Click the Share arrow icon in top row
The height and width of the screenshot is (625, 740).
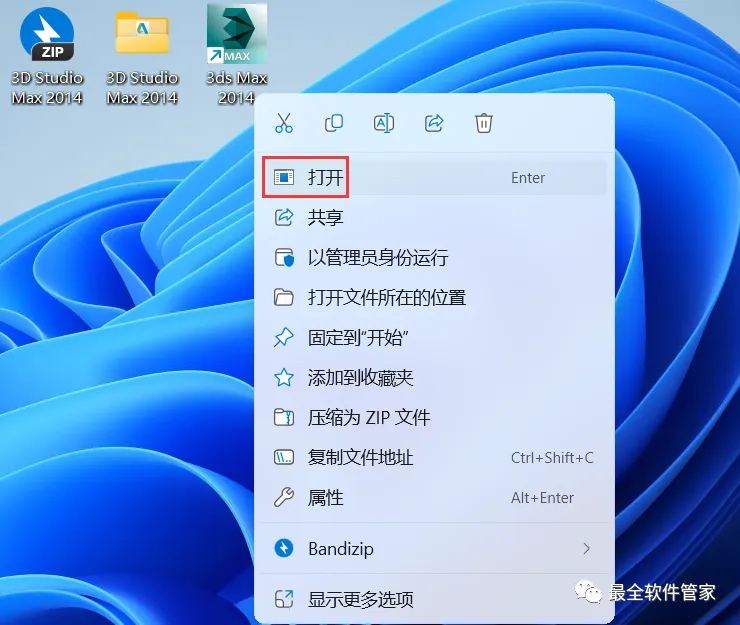click(434, 123)
